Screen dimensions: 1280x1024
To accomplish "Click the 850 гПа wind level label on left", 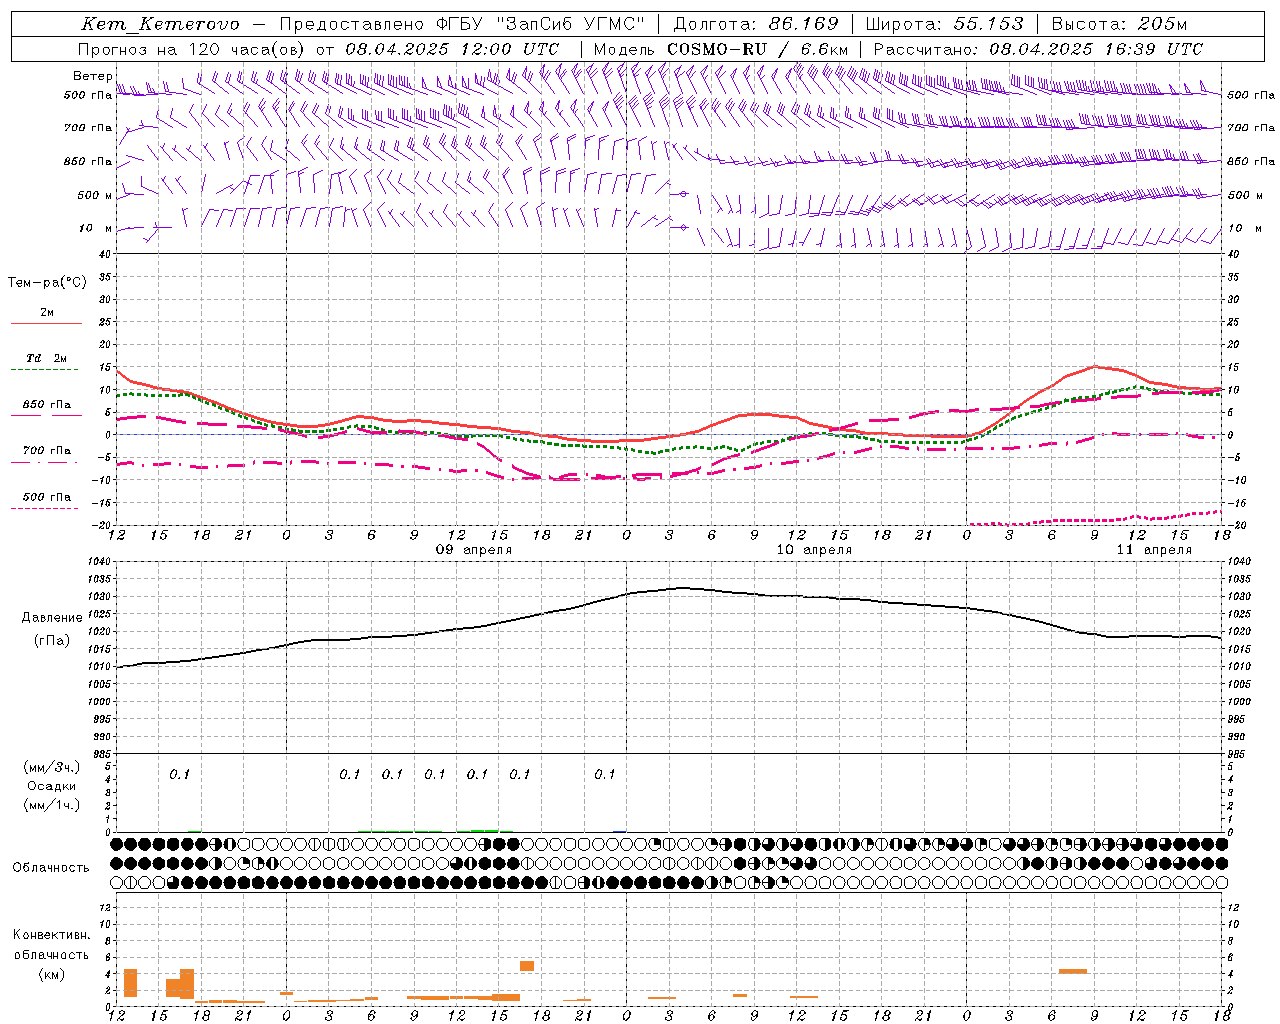I will click(88, 161).
